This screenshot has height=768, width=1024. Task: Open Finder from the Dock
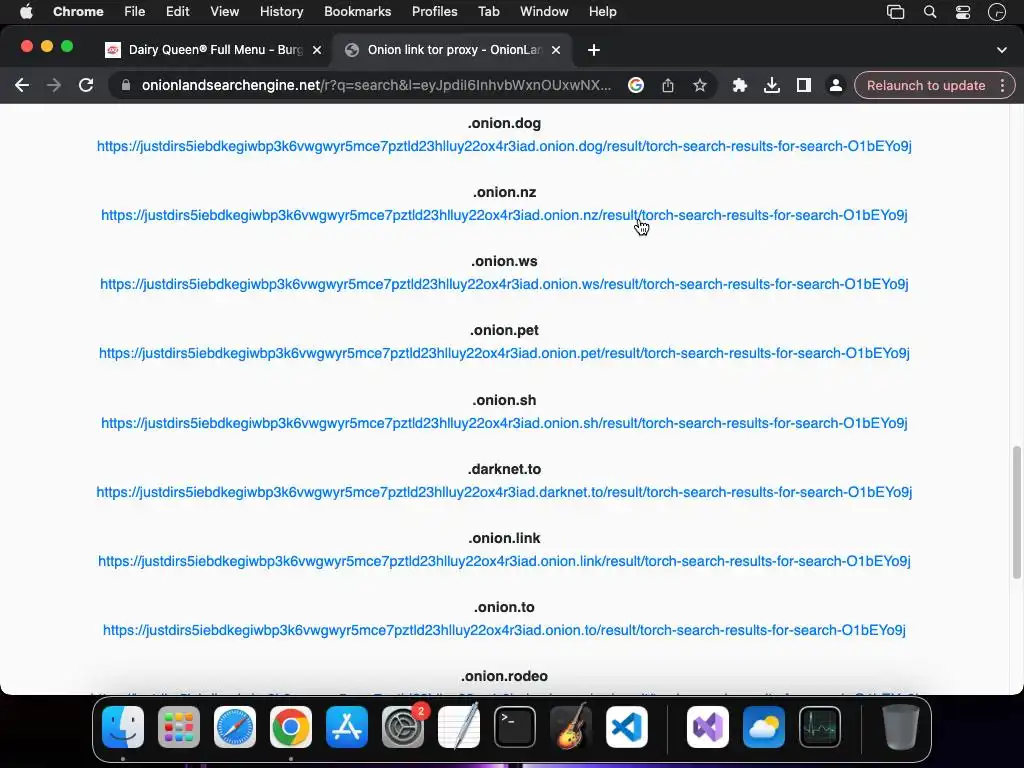pos(123,727)
